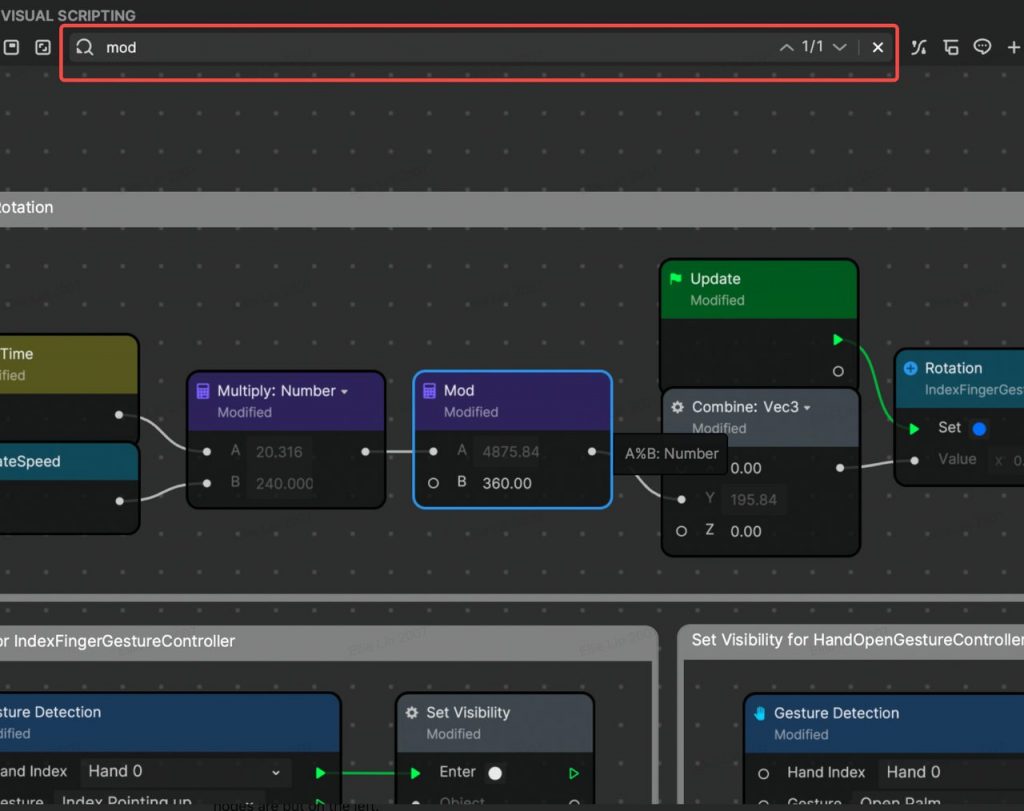The image size is (1024, 811).
Task: Click the Mod node B value 360.00
Action: pos(507,483)
